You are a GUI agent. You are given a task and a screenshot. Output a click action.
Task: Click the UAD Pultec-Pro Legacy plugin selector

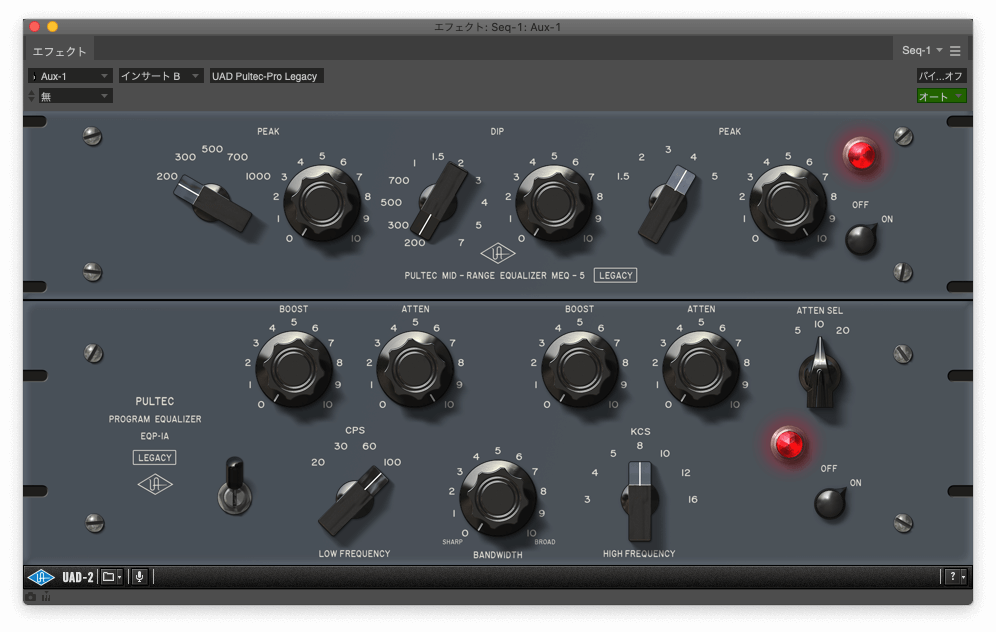(x=266, y=76)
